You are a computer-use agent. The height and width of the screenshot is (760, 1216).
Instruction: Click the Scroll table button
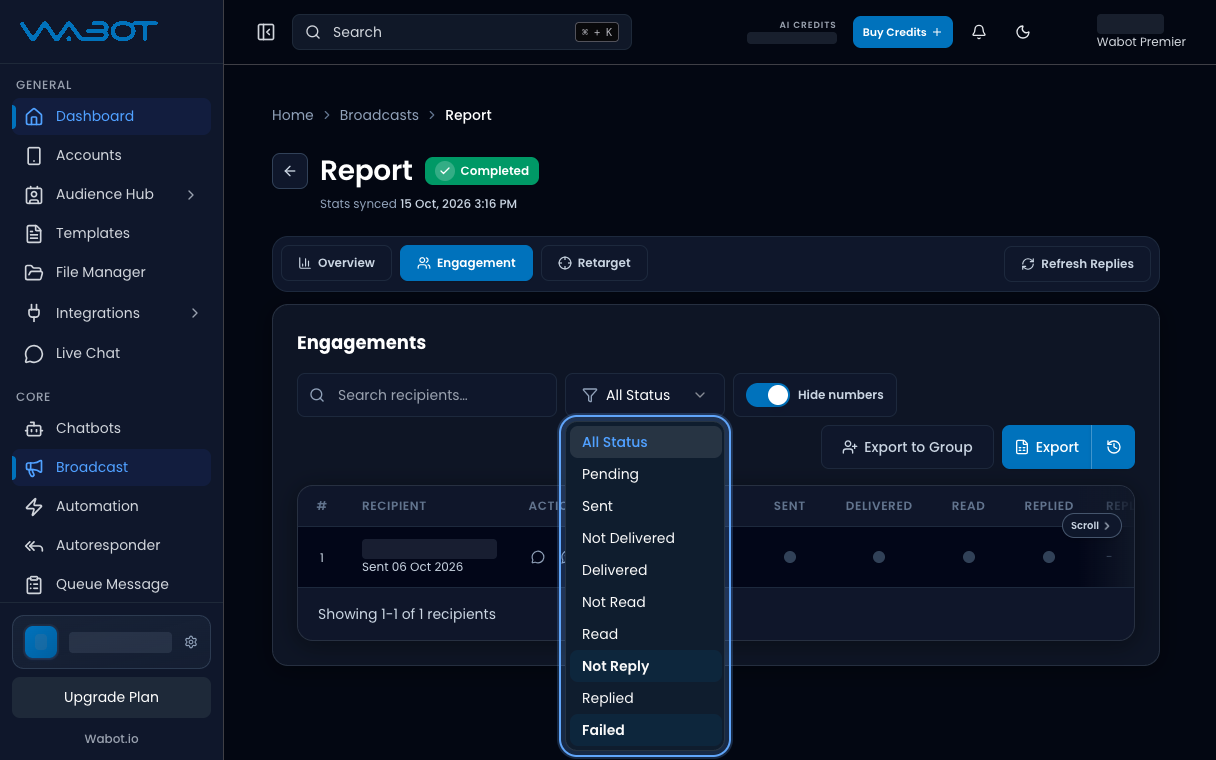click(1091, 525)
